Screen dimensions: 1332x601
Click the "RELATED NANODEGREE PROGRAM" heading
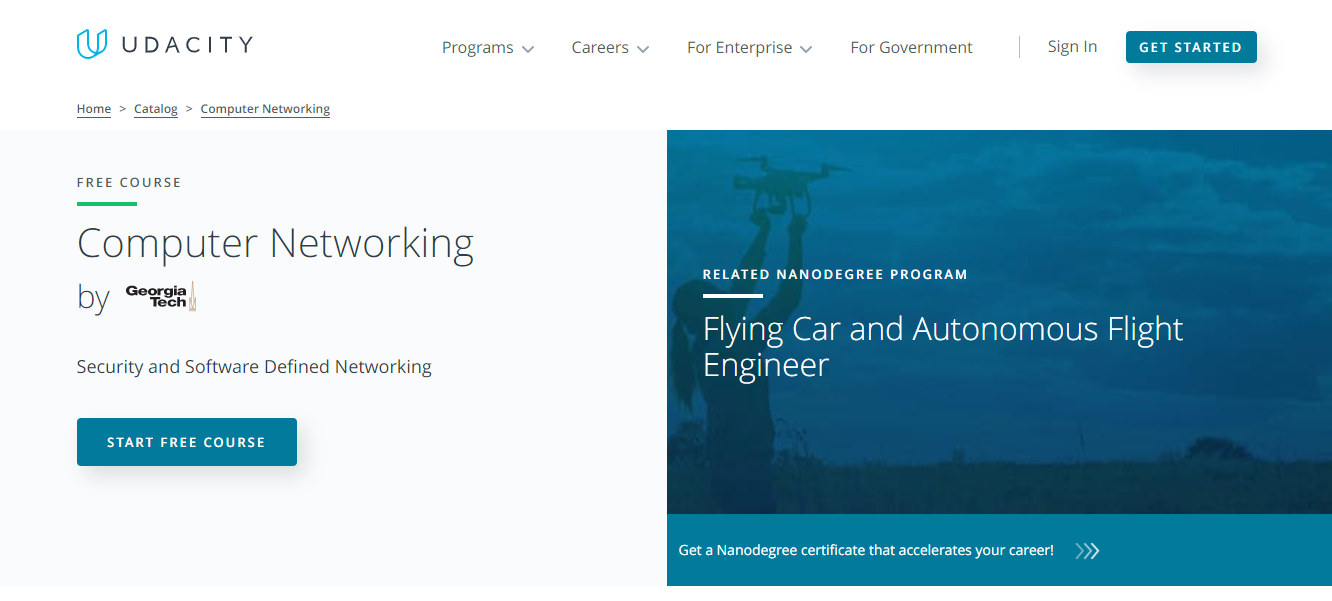(x=835, y=273)
